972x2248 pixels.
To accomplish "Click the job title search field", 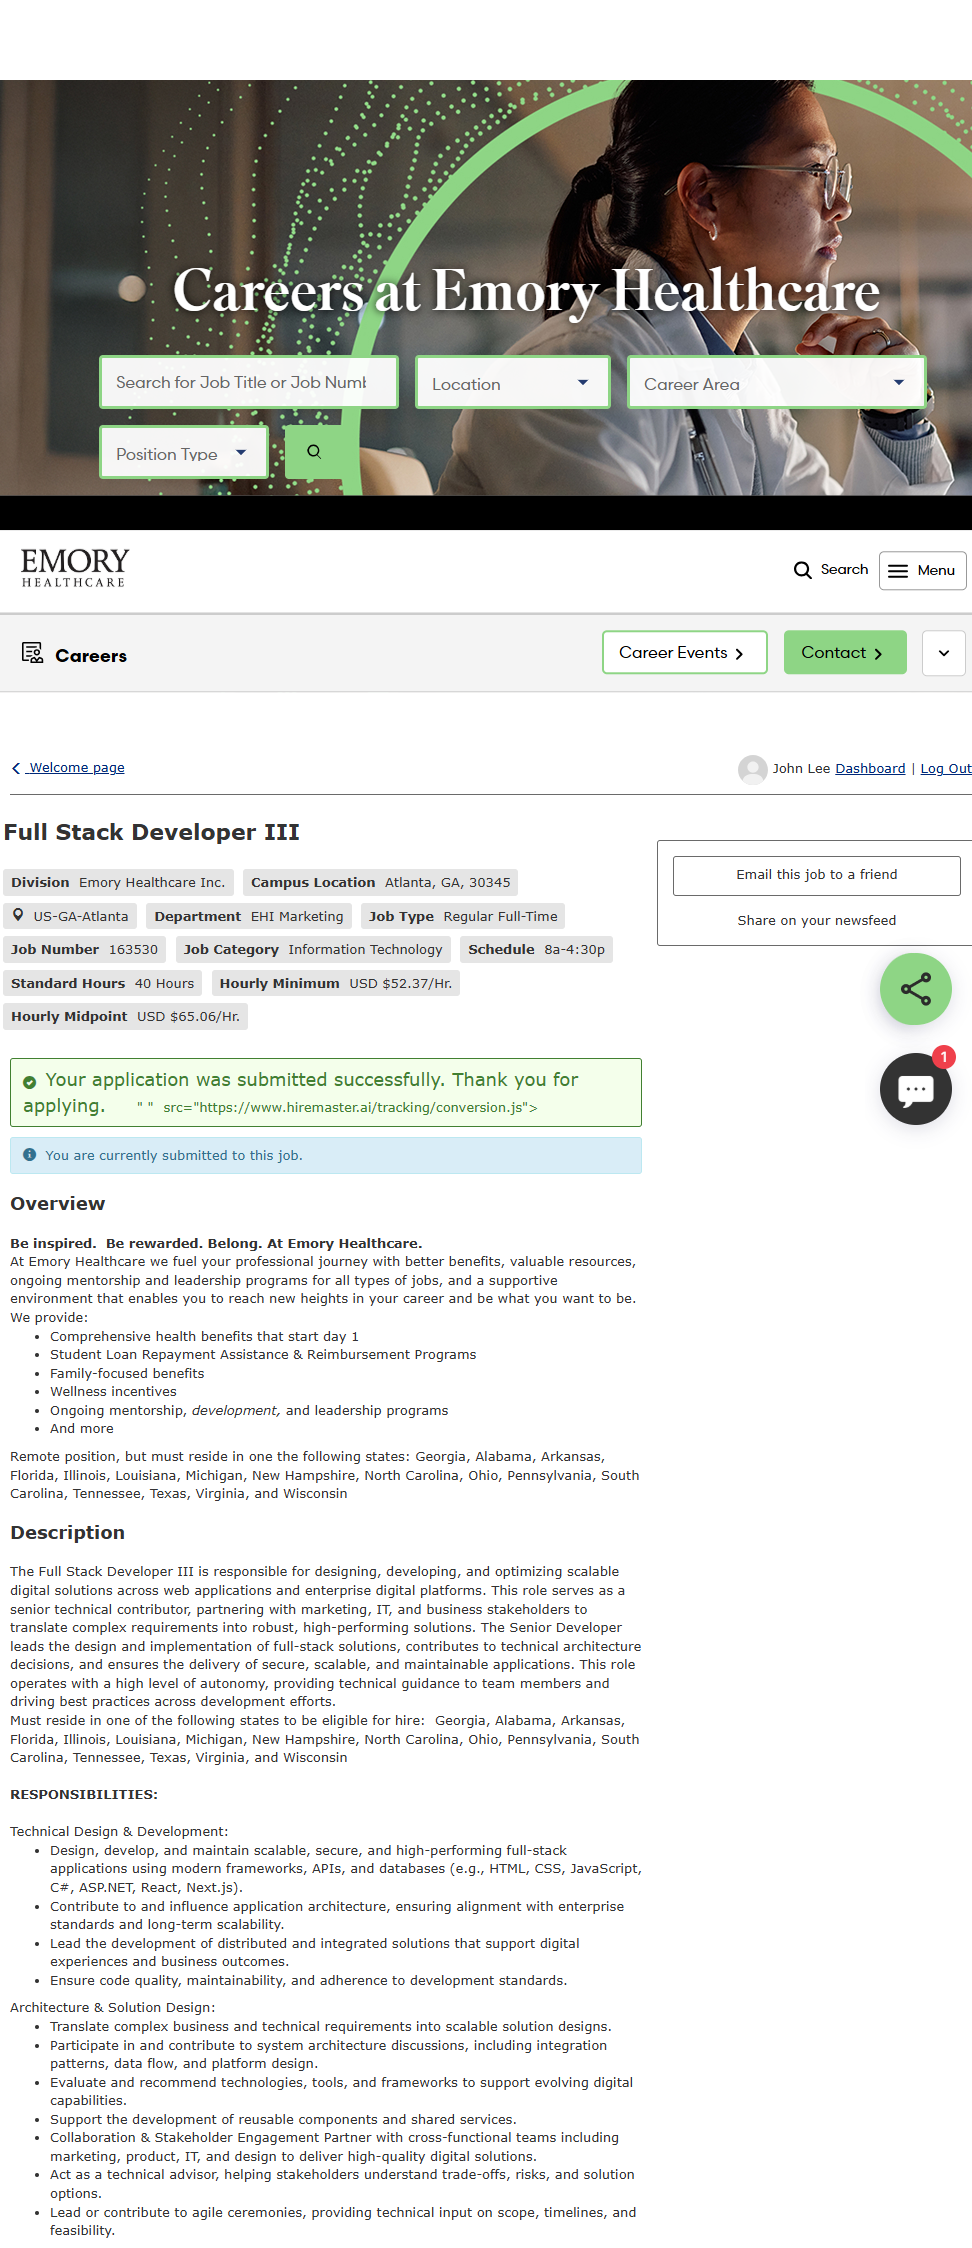I will coord(248,382).
